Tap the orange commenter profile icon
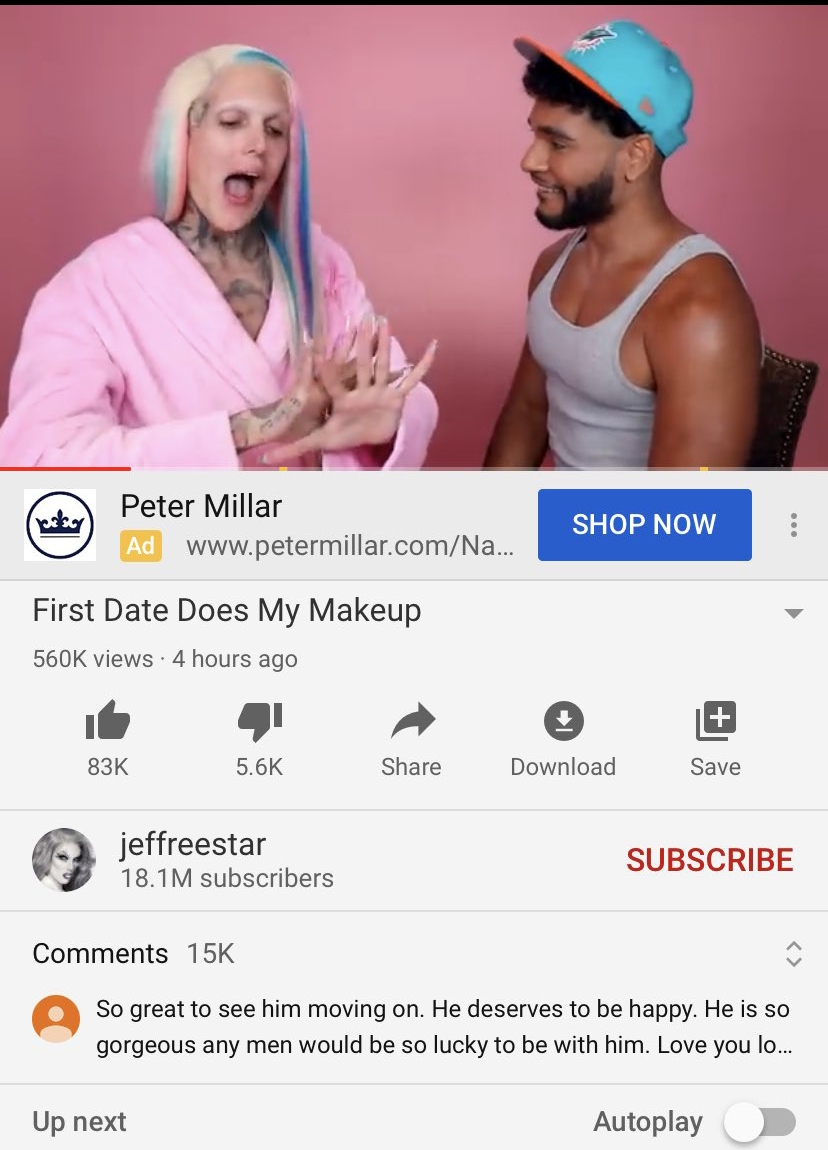This screenshot has height=1150, width=828. click(56, 1019)
